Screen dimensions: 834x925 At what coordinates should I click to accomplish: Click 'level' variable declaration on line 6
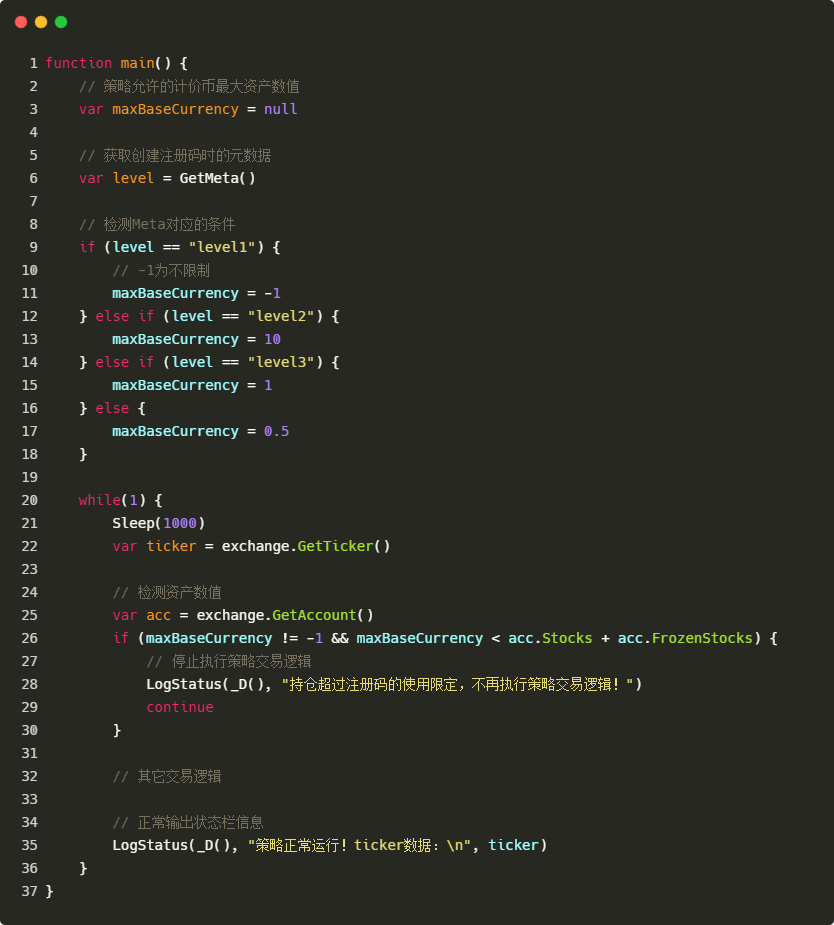tap(133, 178)
